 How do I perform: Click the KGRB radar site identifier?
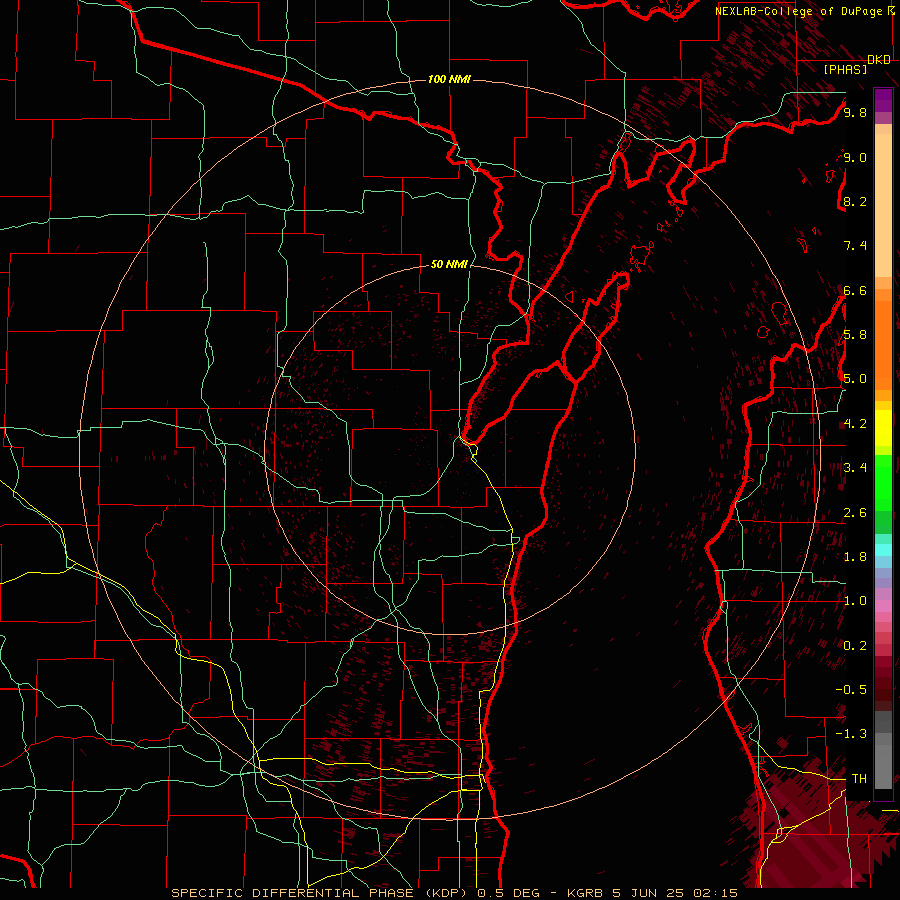(x=585, y=893)
